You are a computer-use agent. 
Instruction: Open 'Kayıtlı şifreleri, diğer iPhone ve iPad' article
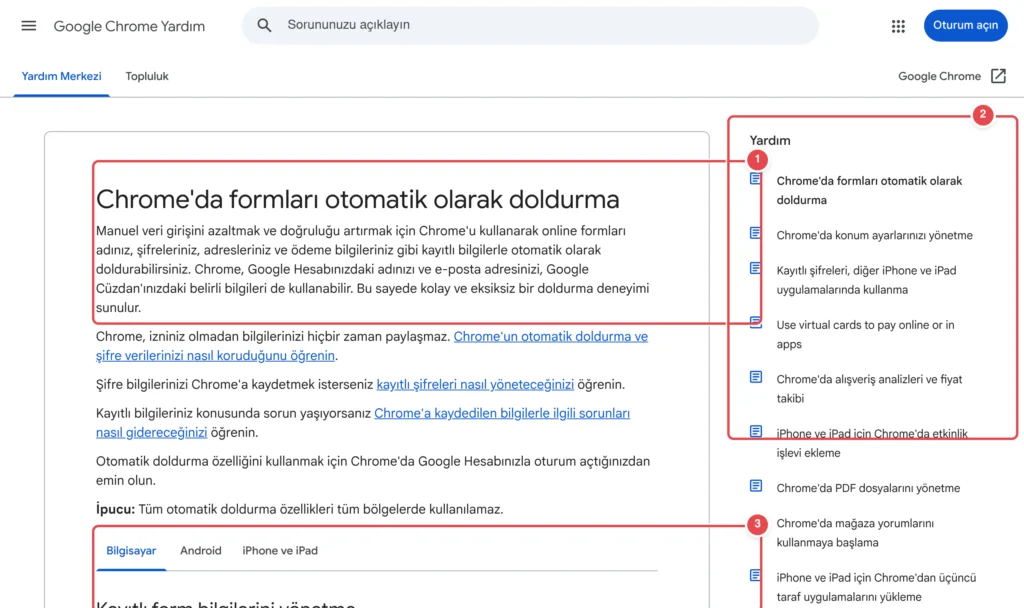coord(866,280)
